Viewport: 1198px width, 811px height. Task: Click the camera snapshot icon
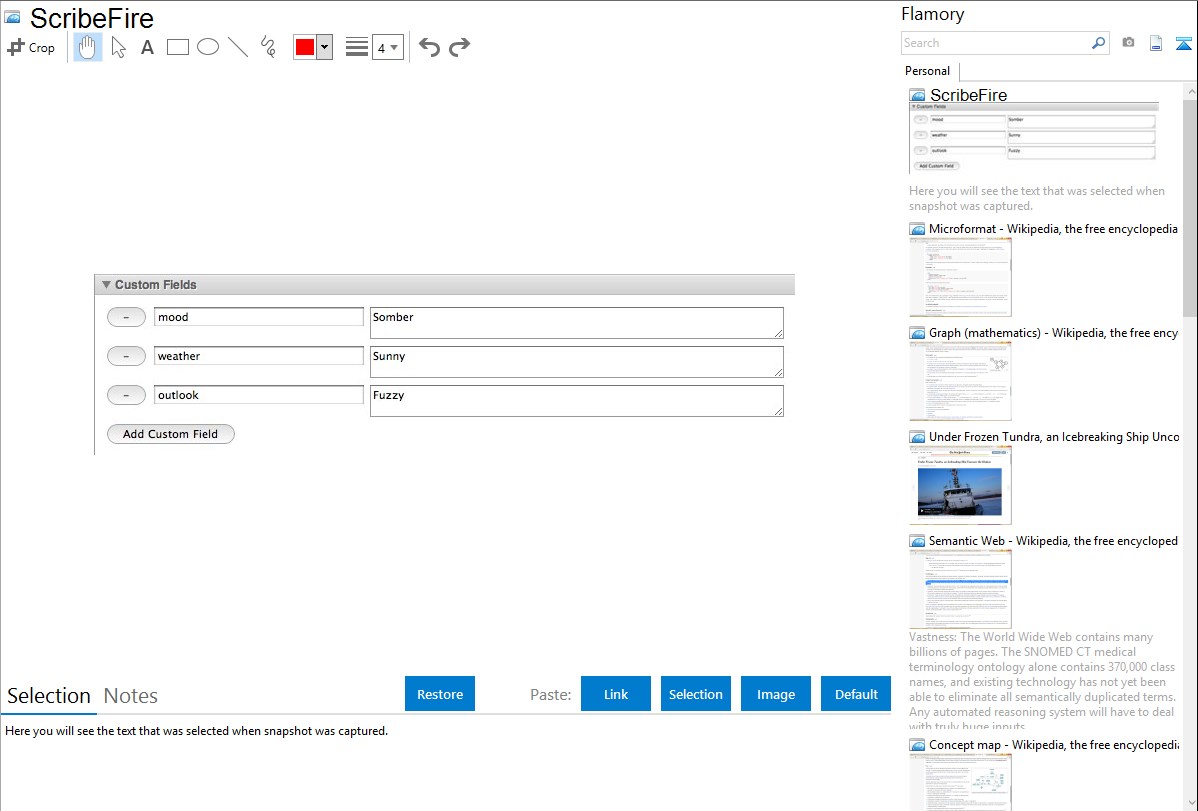pos(1128,43)
